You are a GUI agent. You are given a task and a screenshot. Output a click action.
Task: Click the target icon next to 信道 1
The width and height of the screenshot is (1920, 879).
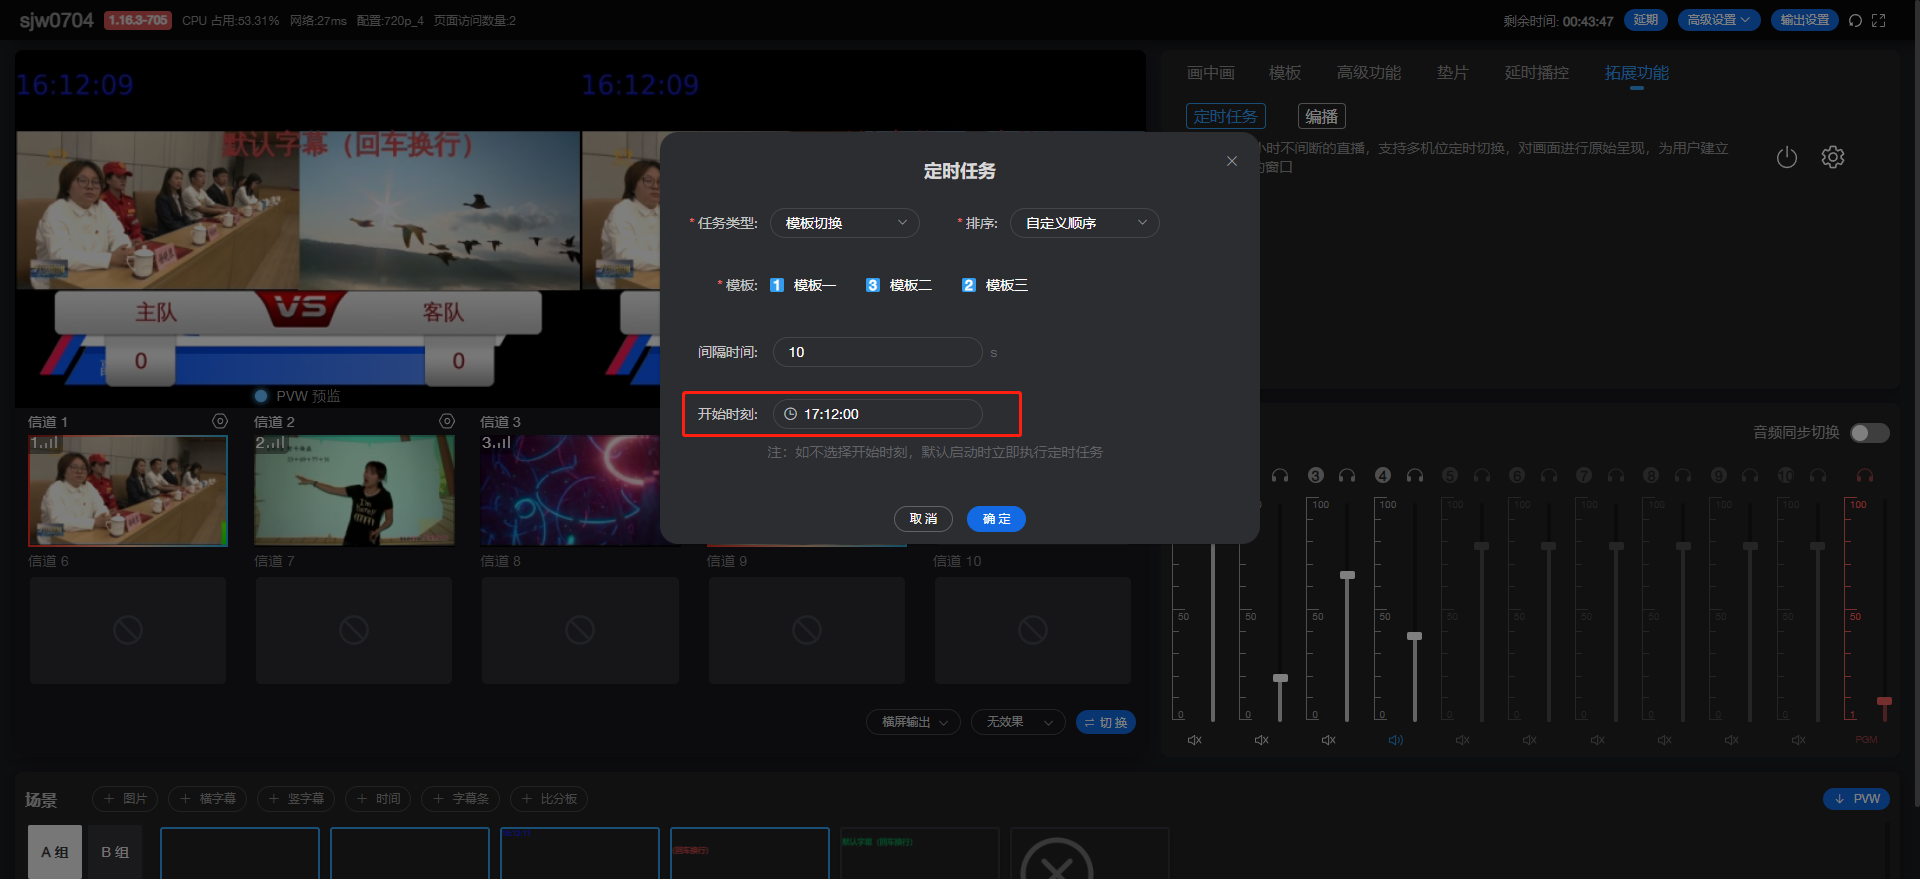click(x=220, y=422)
